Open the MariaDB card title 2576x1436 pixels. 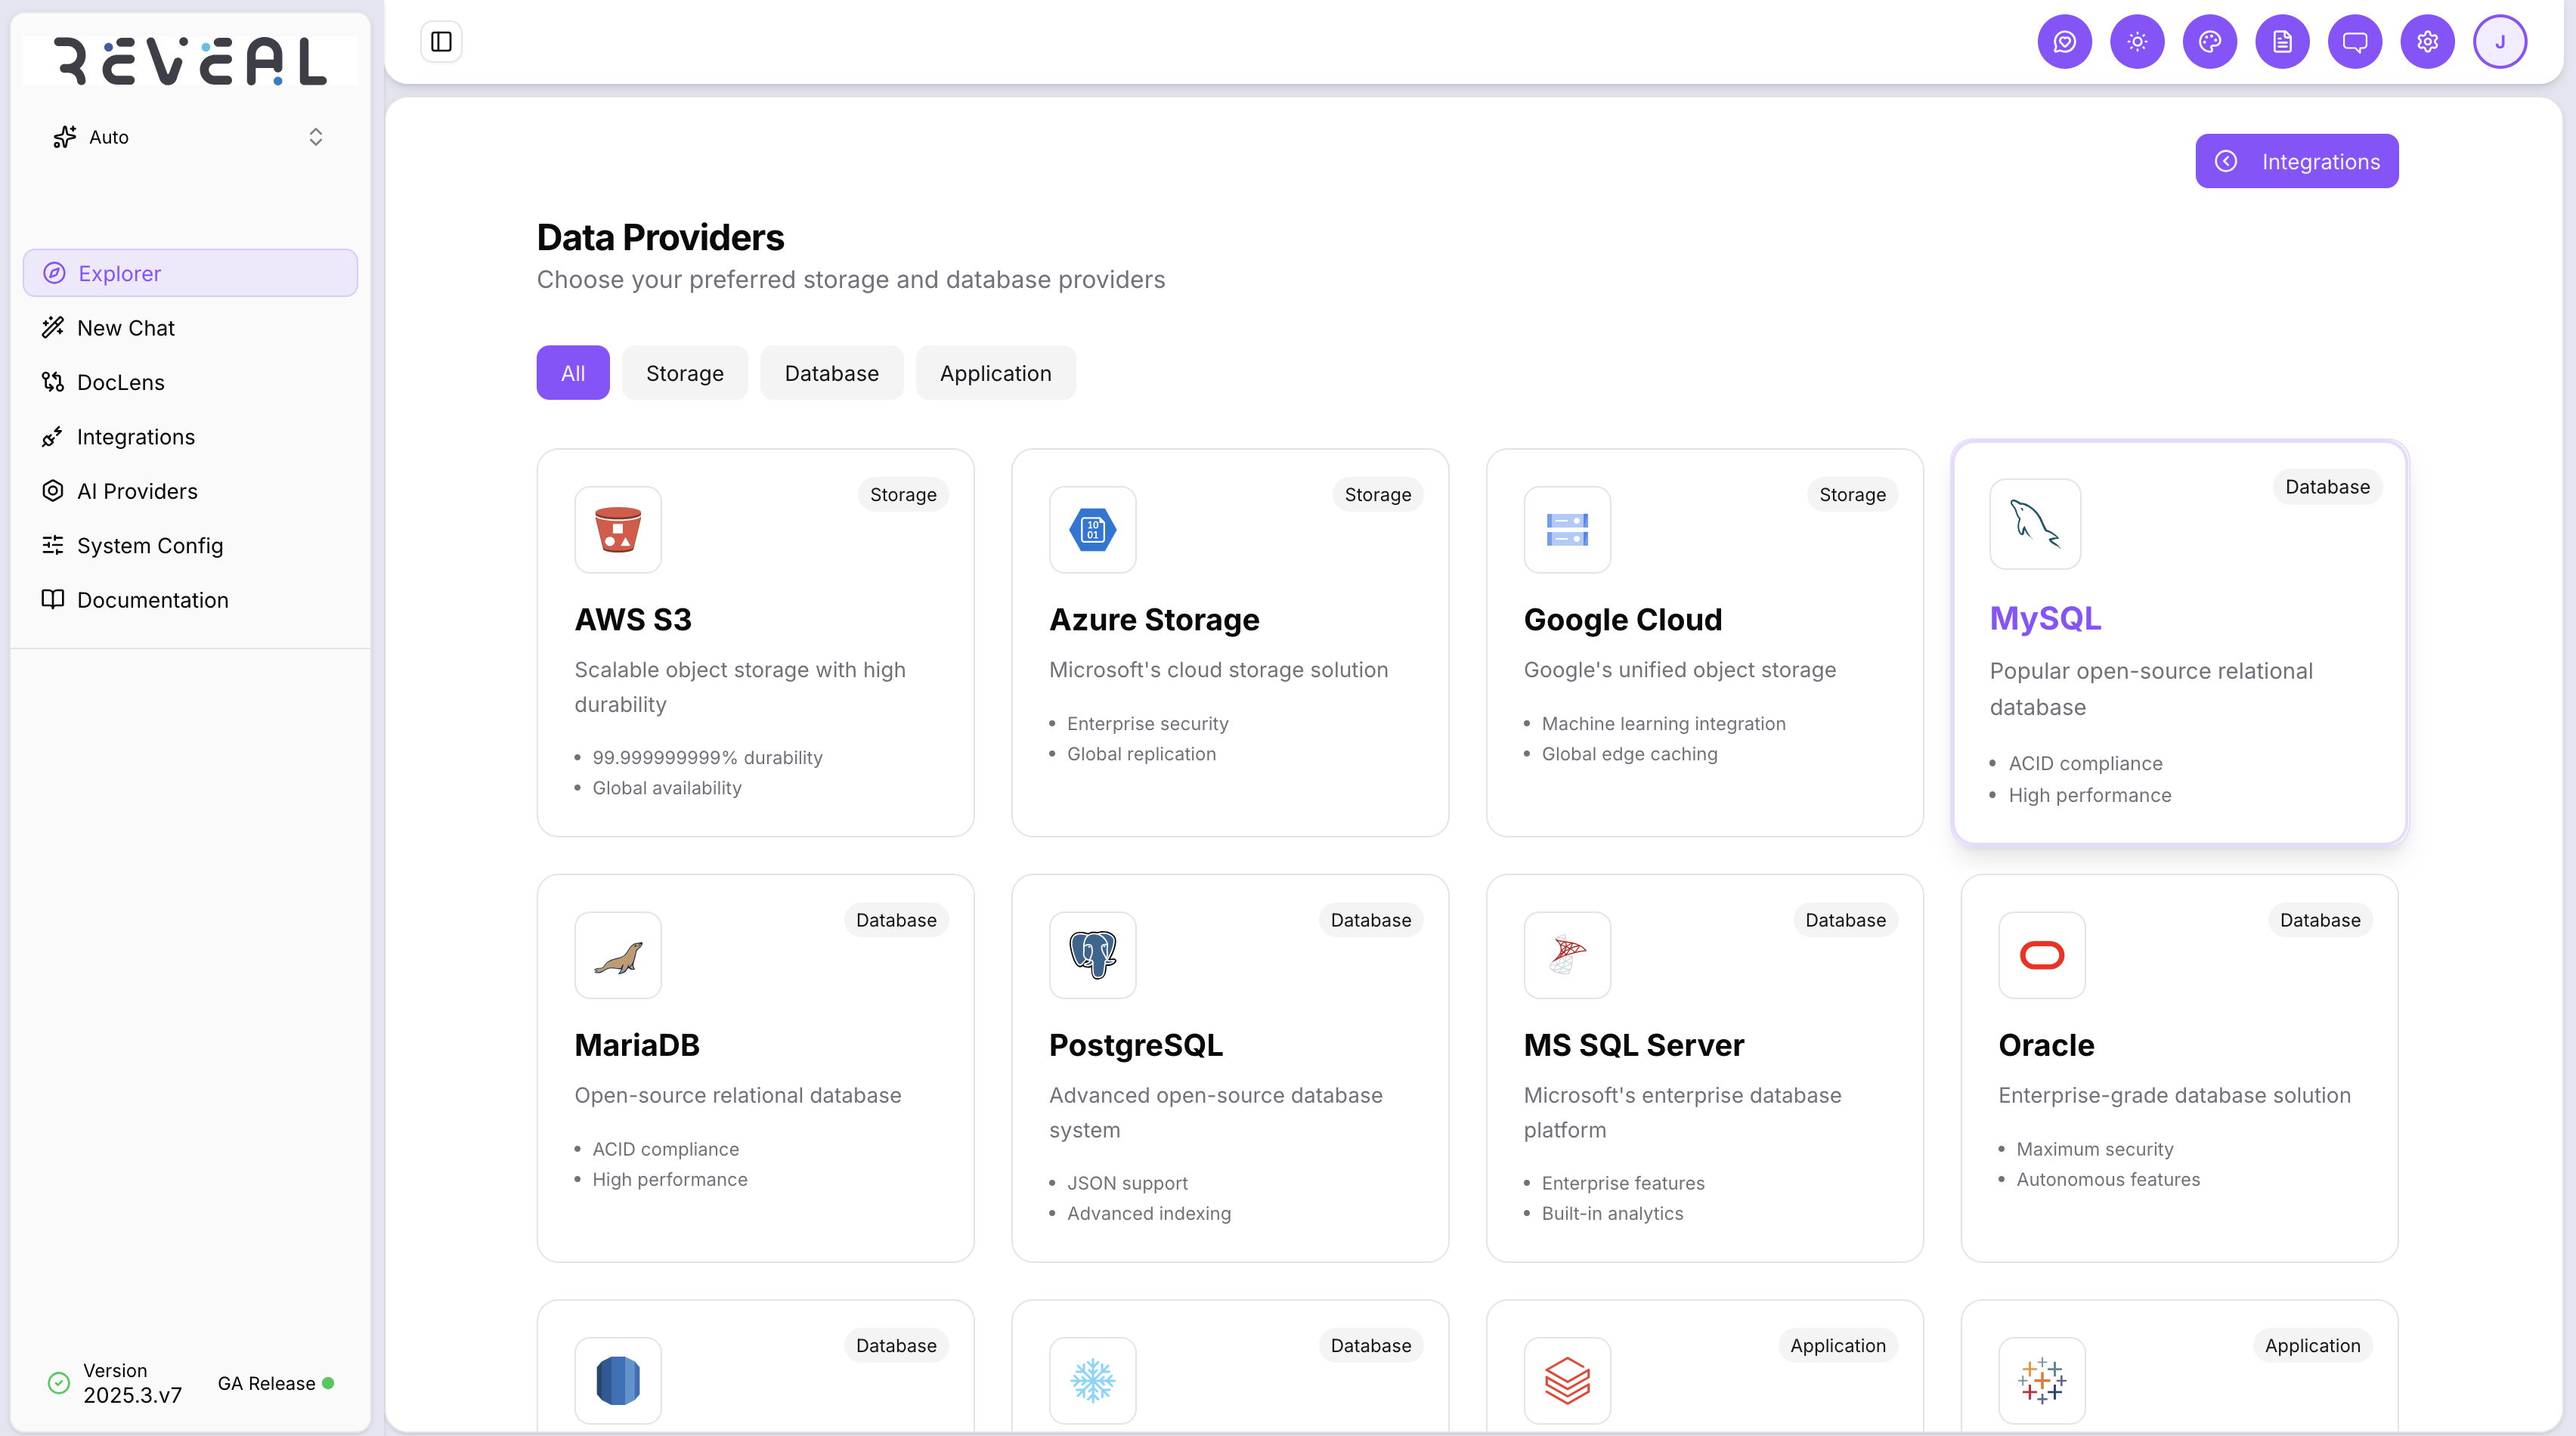637,1045
